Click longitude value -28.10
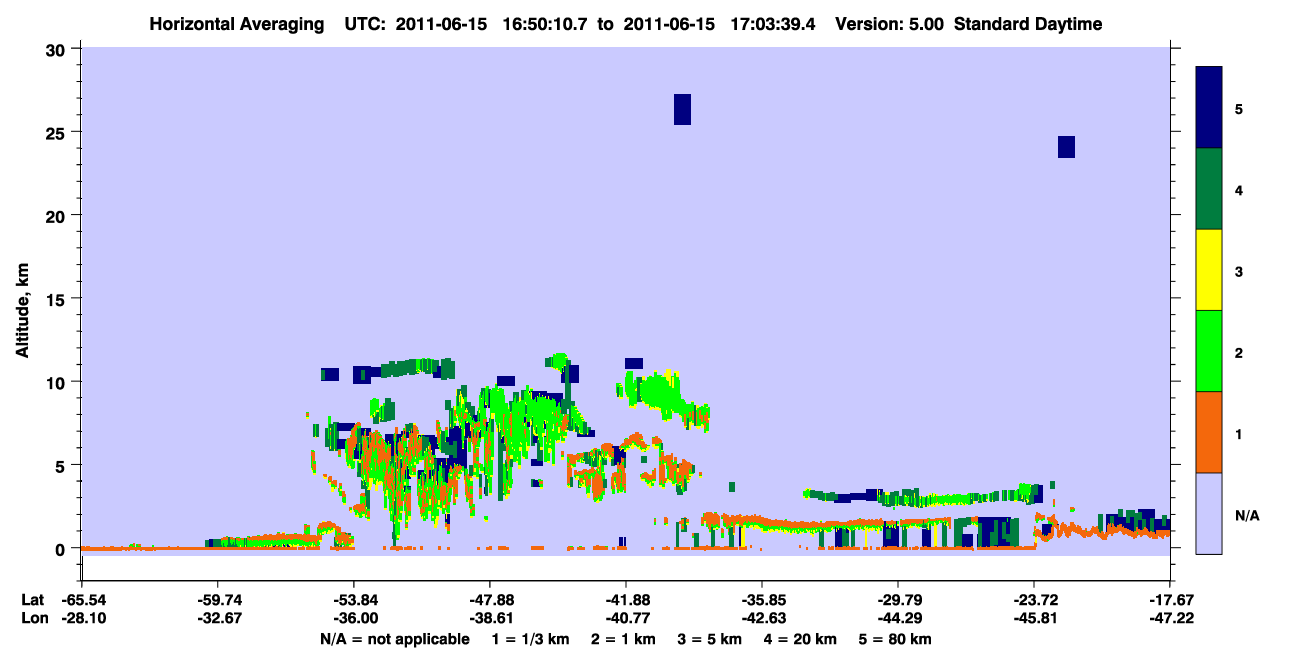The width and height of the screenshot is (1300, 667). [x=82, y=618]
